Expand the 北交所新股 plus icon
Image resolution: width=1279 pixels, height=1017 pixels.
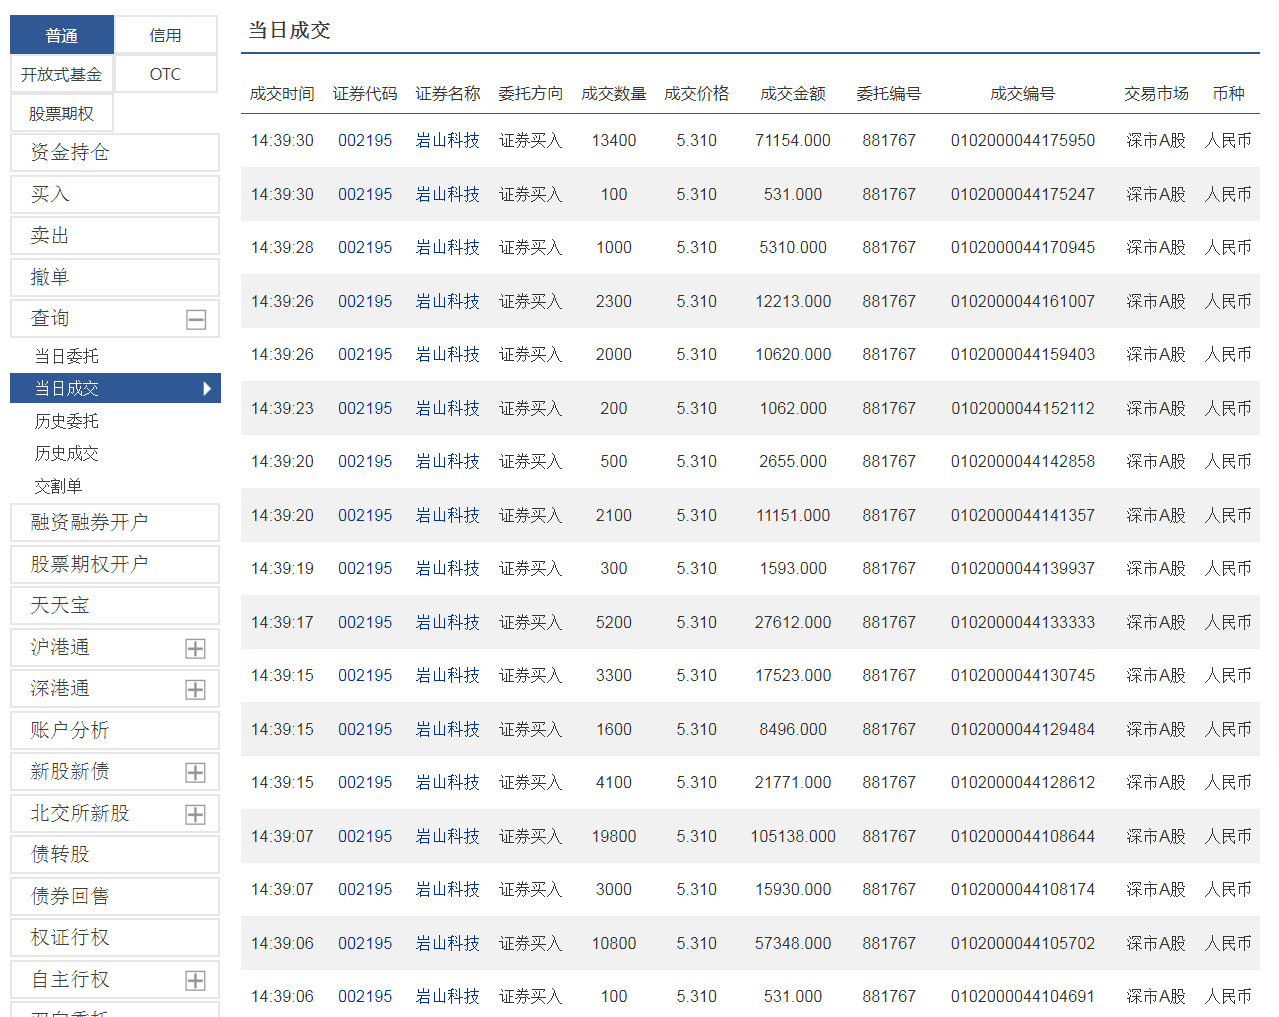[196, 815]
